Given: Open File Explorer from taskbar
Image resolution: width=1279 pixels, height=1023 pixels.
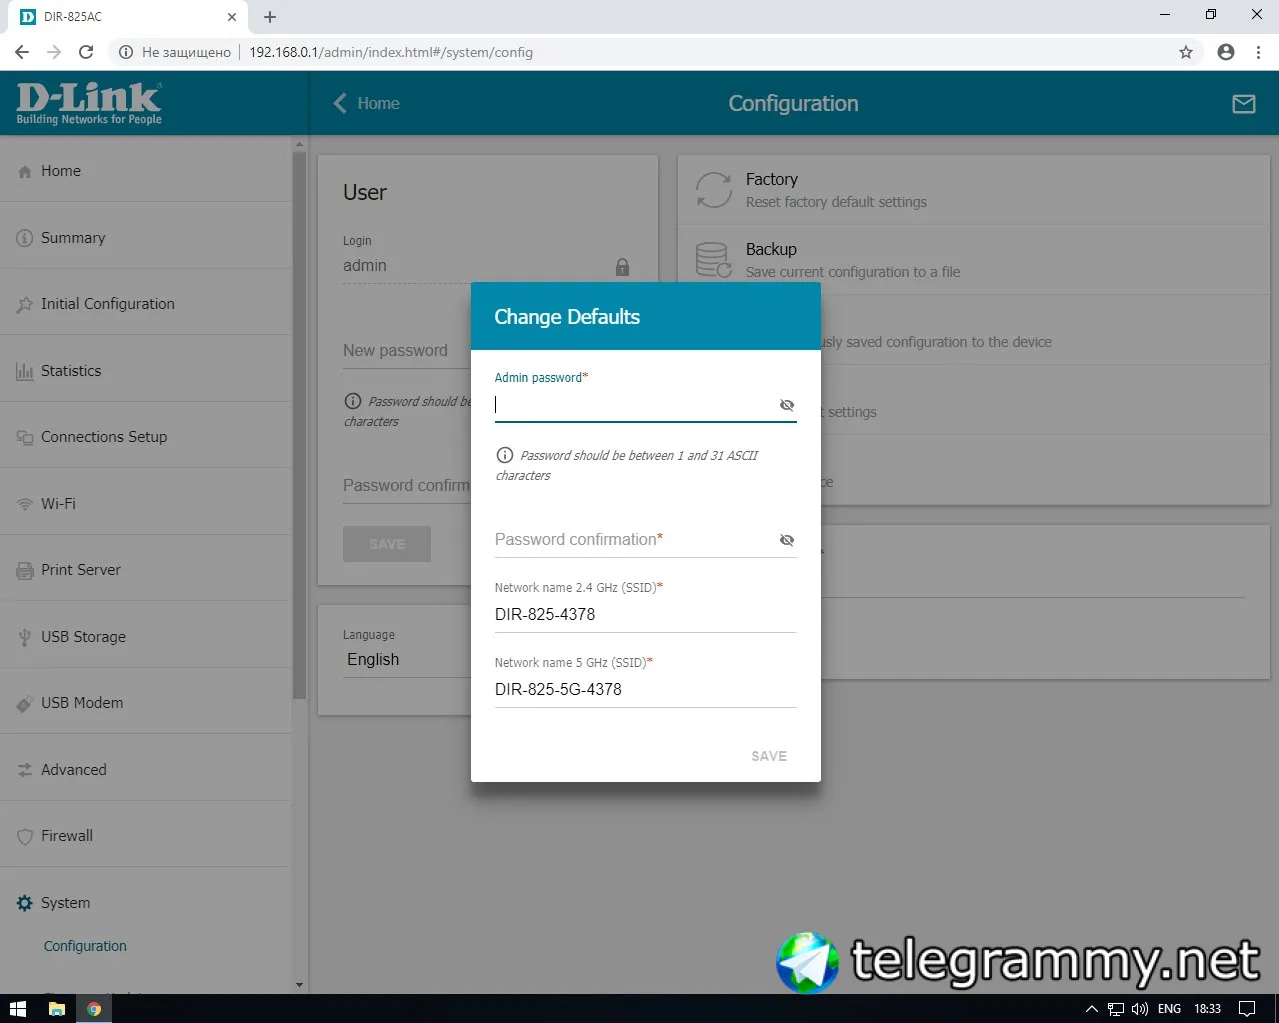Looking at the screenshot, I should click(x=57, y=1009).
